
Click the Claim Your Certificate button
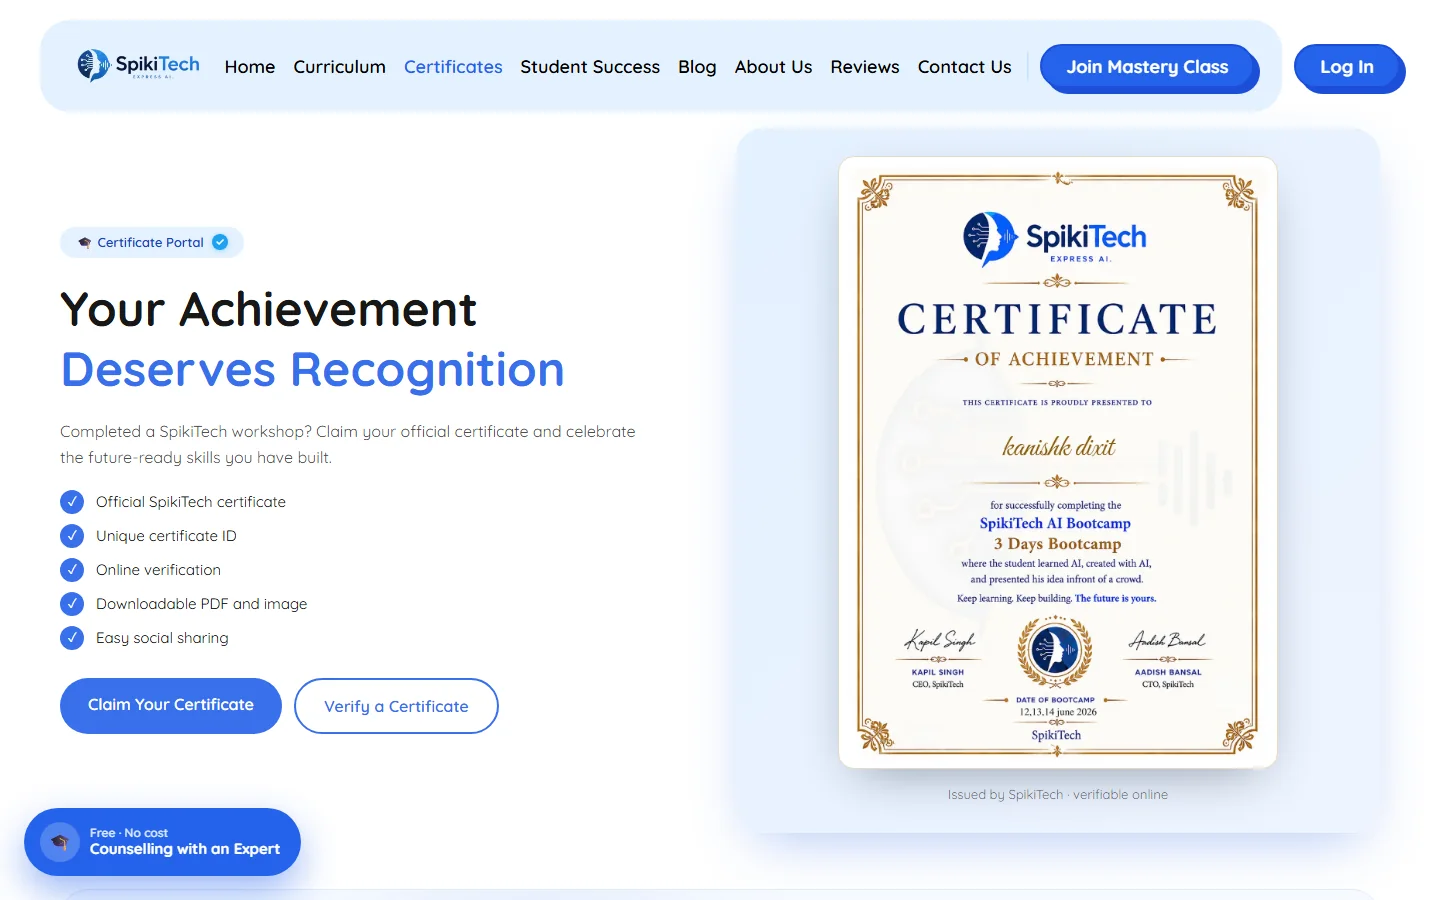pyautogui.click(x=171, y=705)
